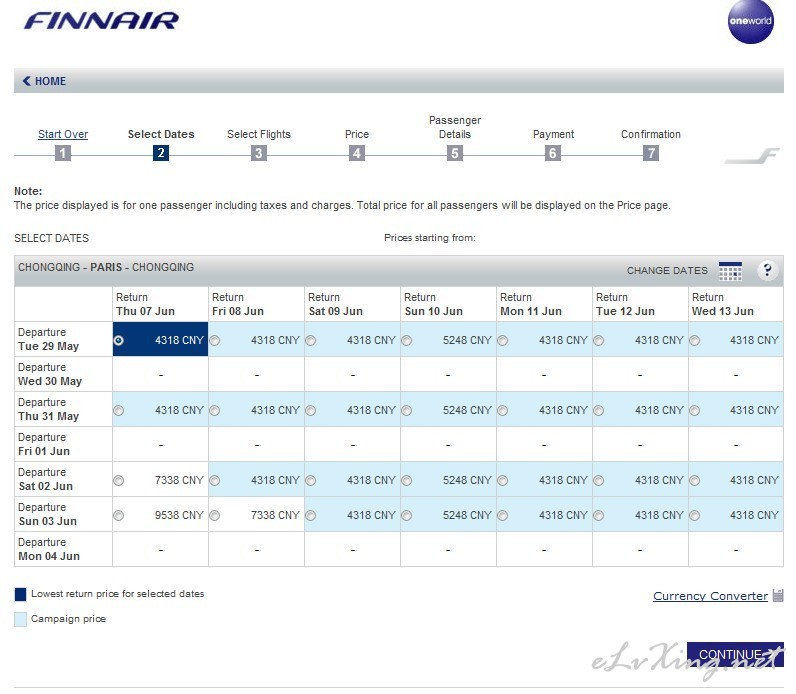796x694 pixels.
Task: Click step 1 number box
Action: pyautogui.click(x=62, y=153)
